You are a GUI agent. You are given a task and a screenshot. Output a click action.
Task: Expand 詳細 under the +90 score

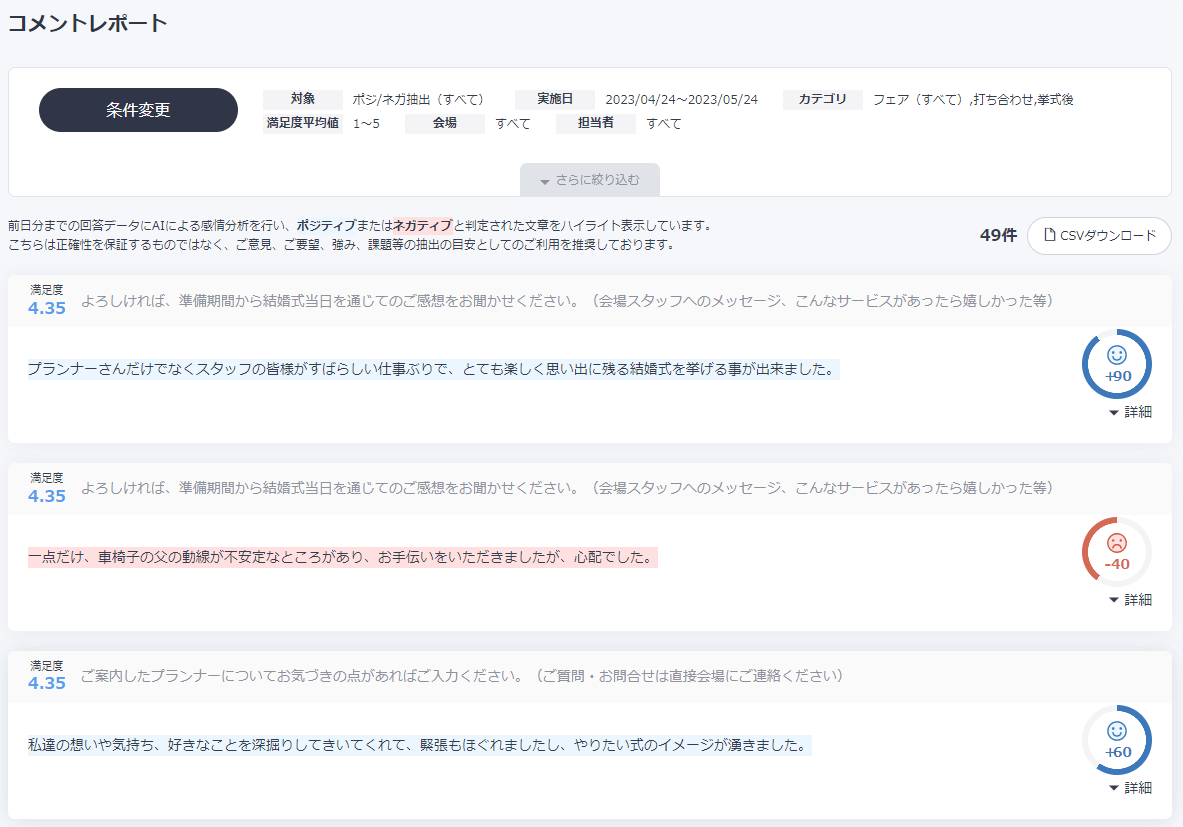point(1130,412)
